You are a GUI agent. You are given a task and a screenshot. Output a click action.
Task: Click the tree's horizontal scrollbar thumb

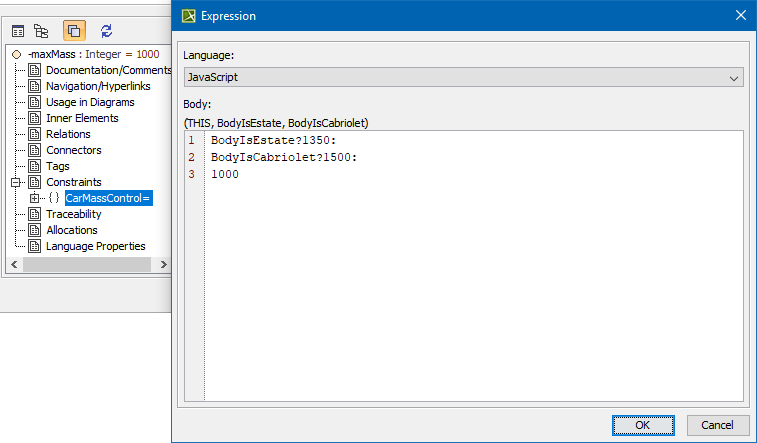pyautogui.click(x=86, y=264)
